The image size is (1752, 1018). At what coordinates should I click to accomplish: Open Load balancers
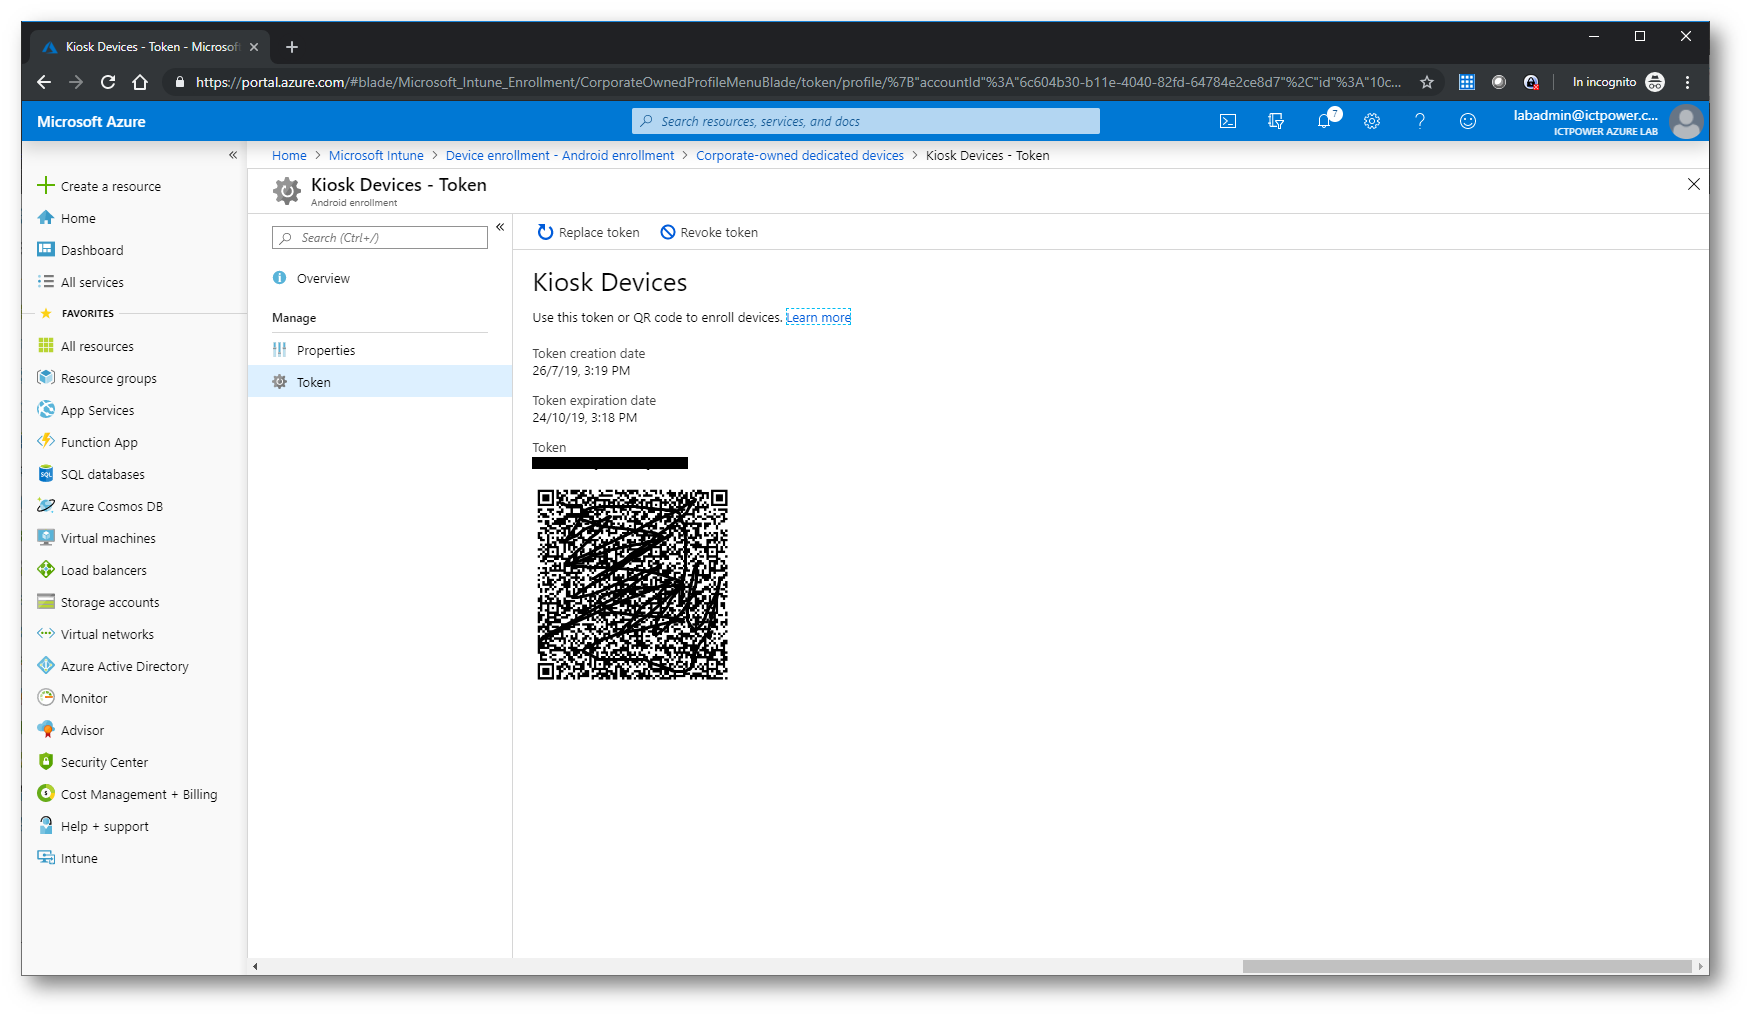(103, 570)
